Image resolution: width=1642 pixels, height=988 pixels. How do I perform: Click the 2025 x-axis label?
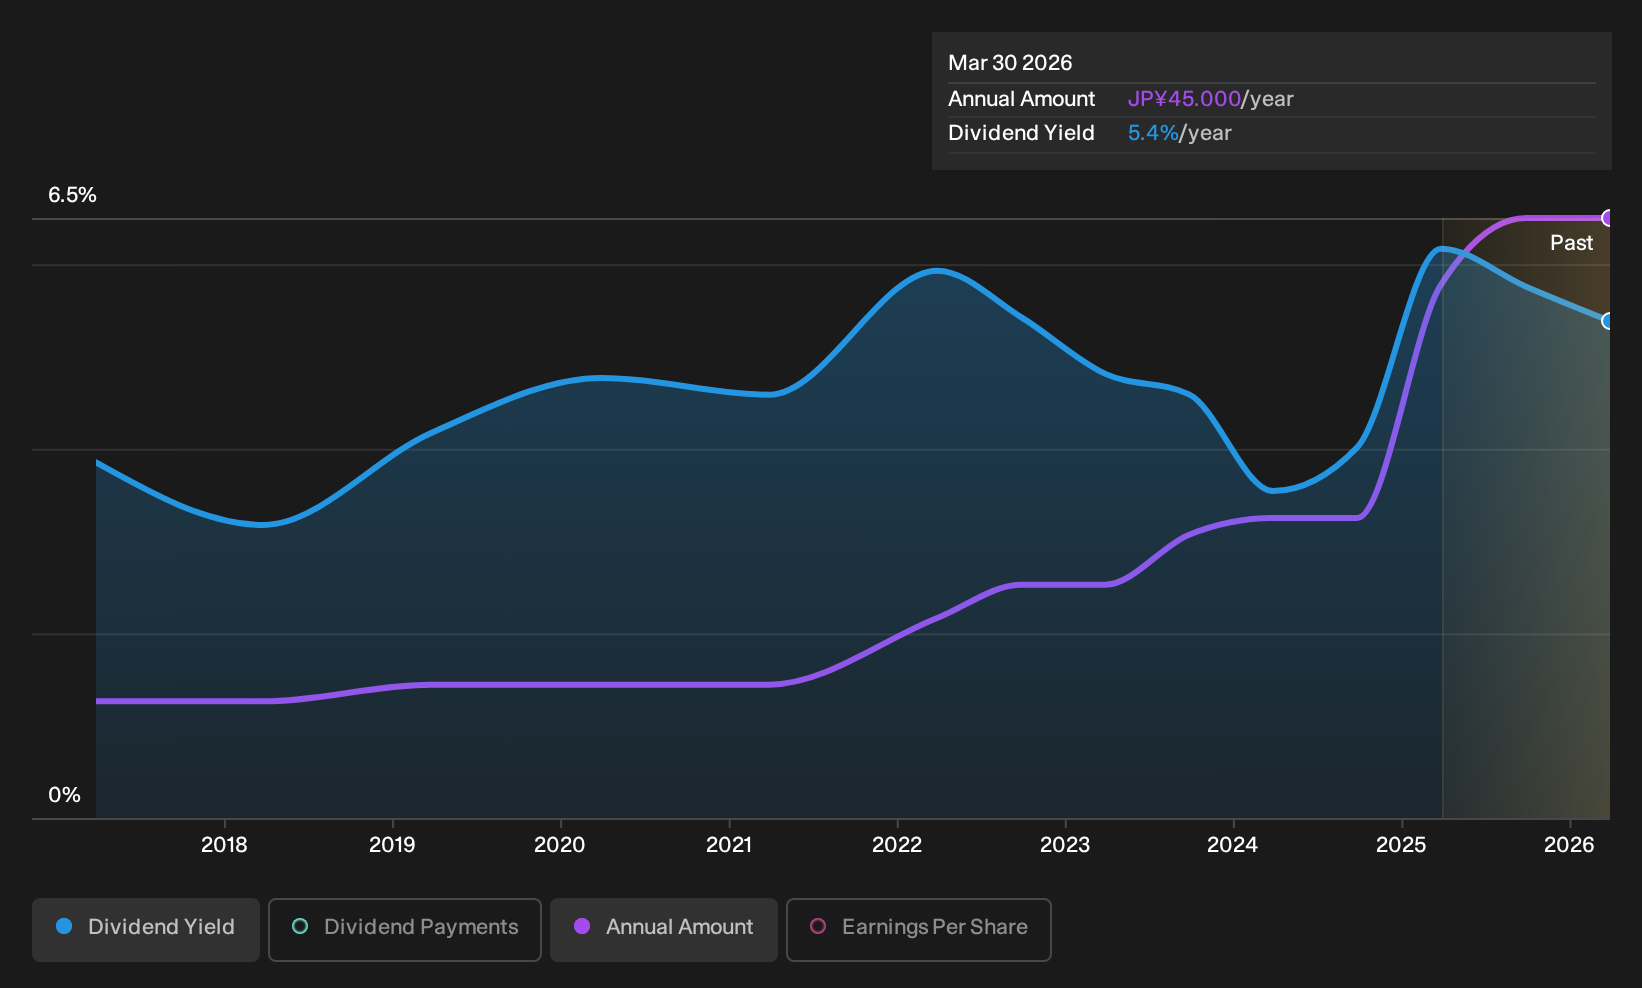[1401, 845]
